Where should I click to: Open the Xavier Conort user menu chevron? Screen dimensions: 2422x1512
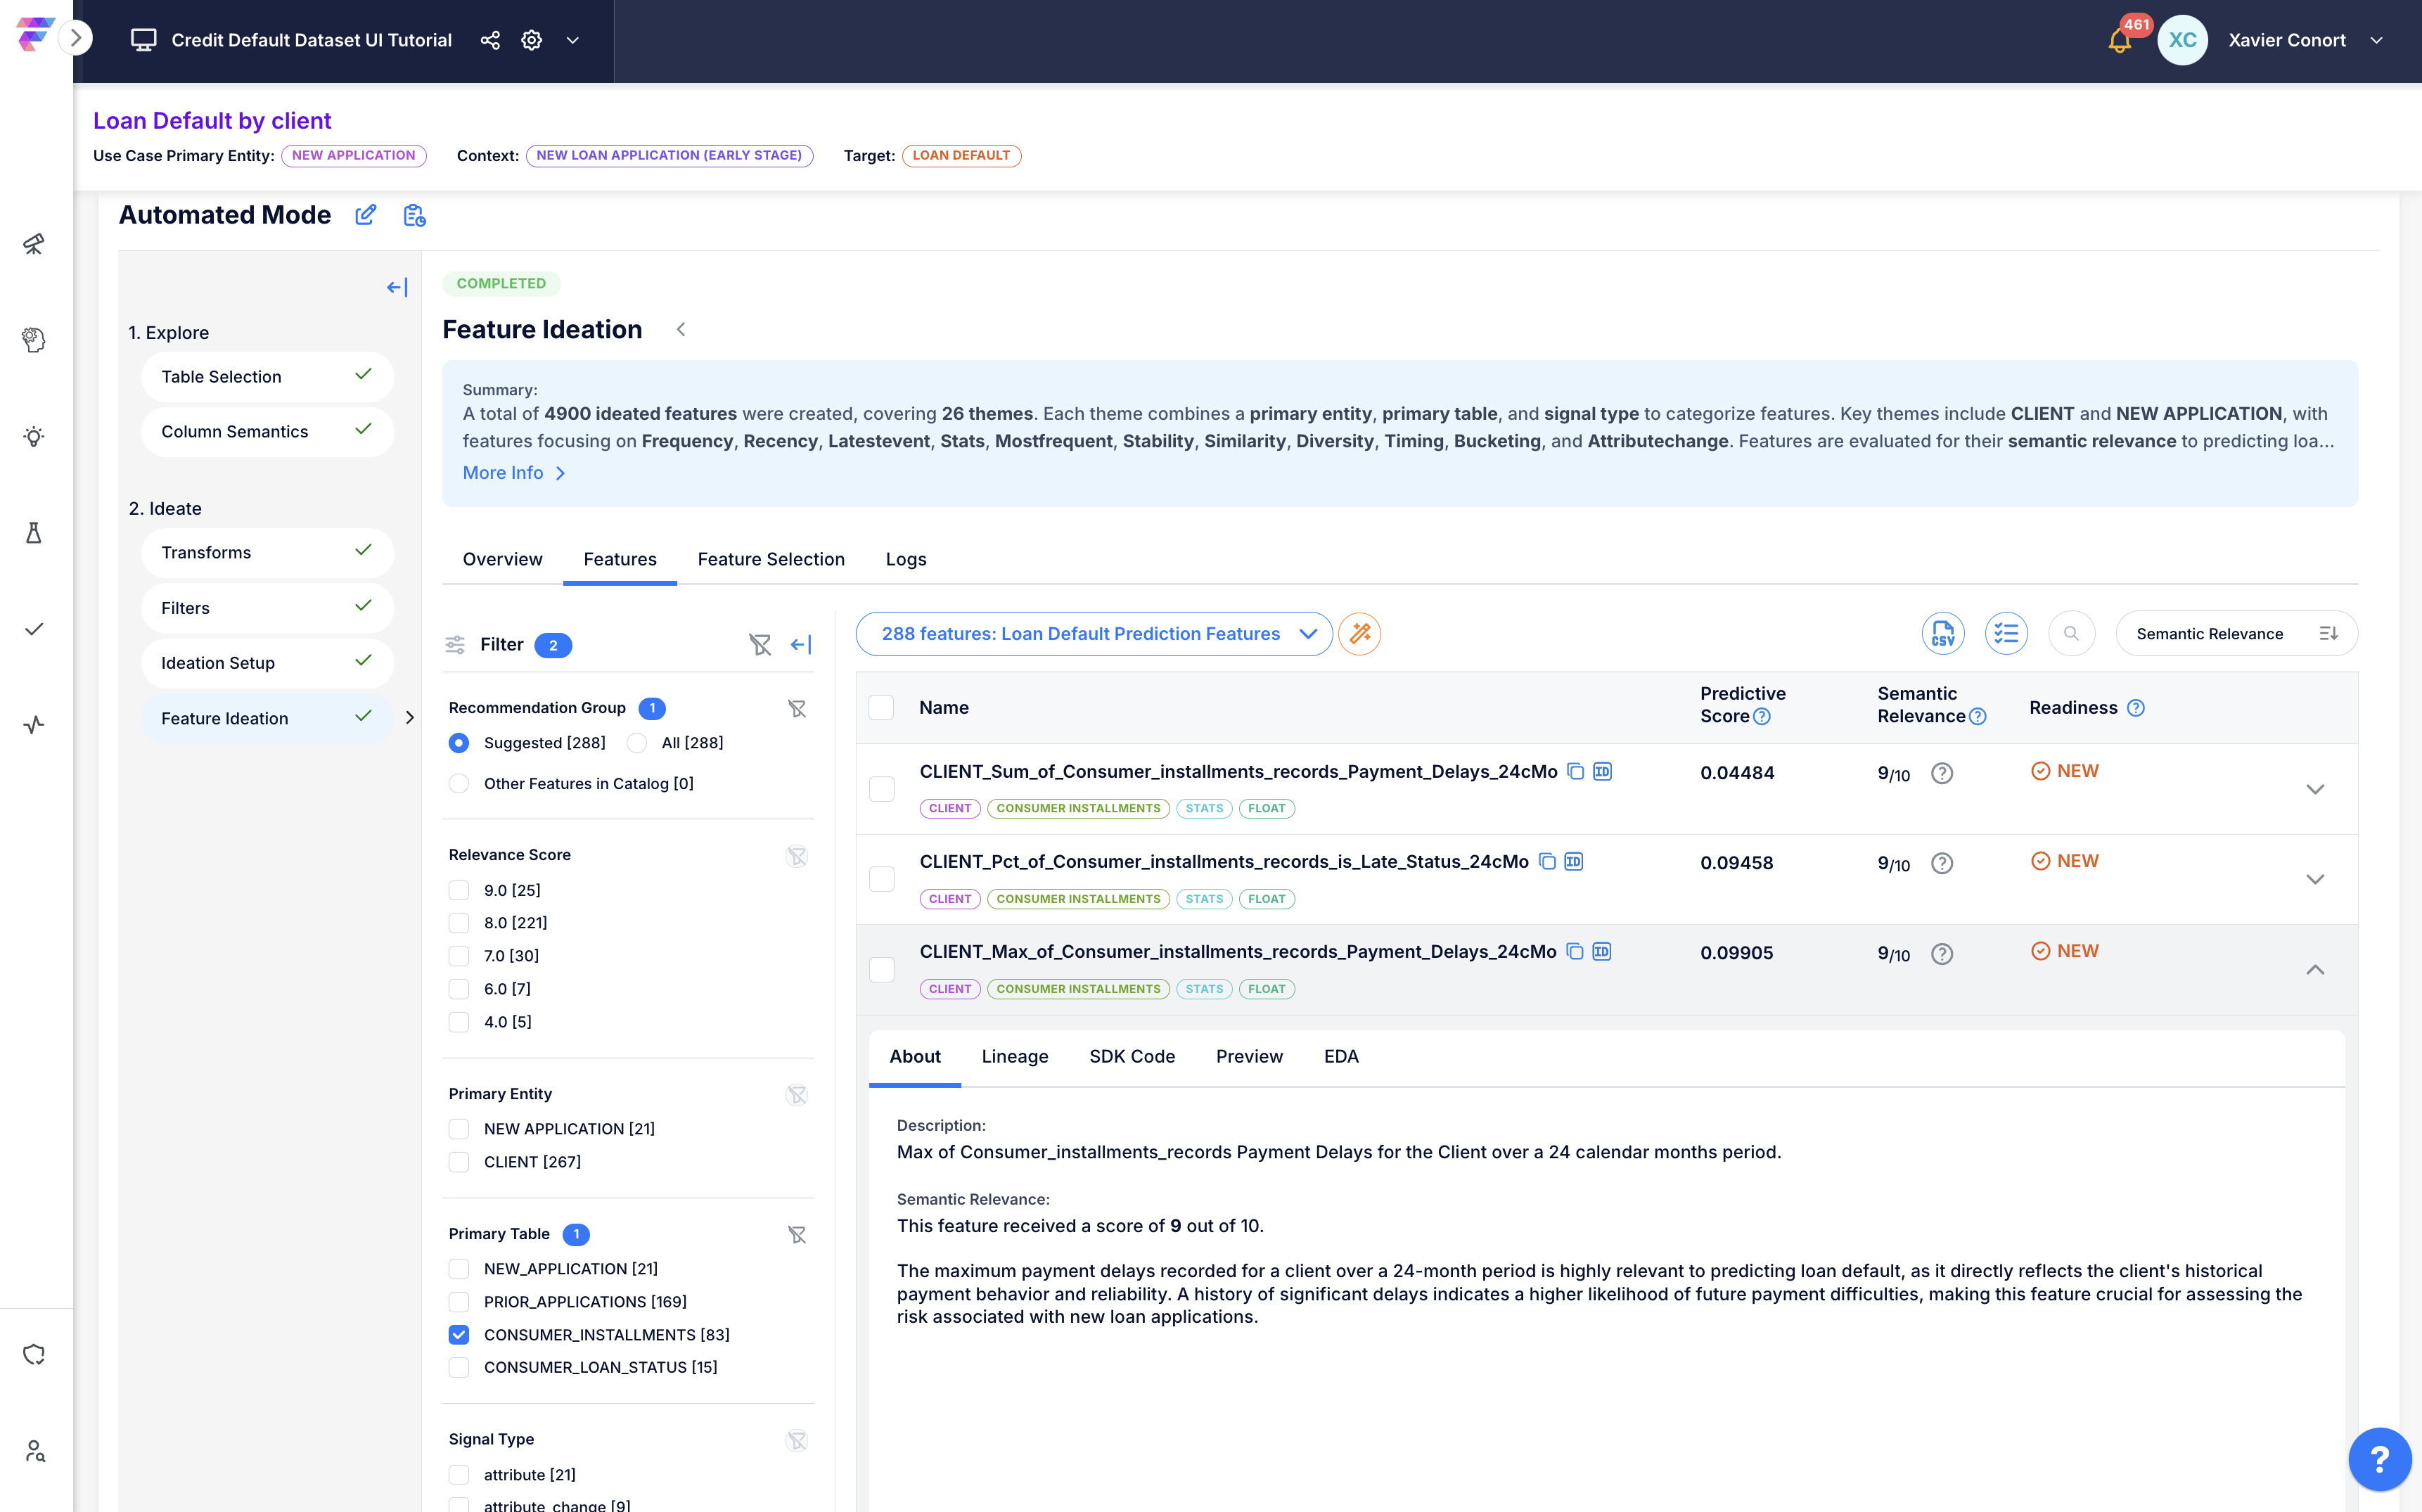coord(2377,40)
